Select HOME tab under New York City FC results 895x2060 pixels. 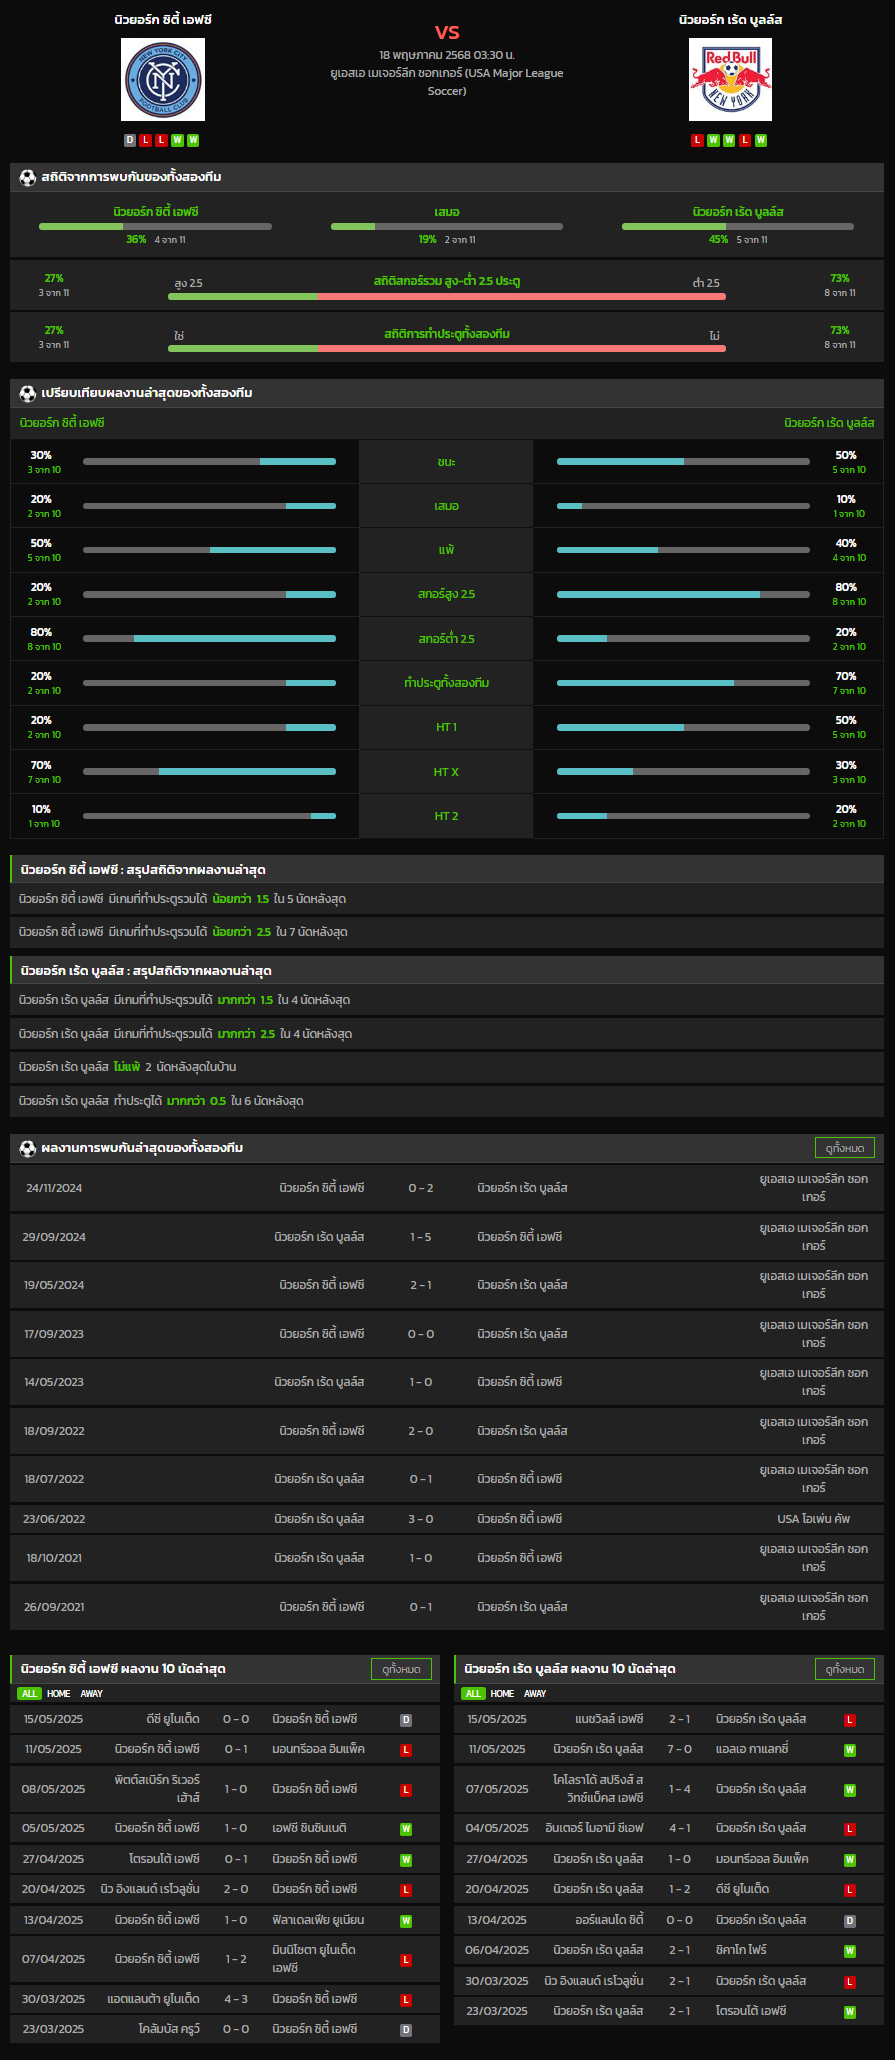(x=59, y=1694)
